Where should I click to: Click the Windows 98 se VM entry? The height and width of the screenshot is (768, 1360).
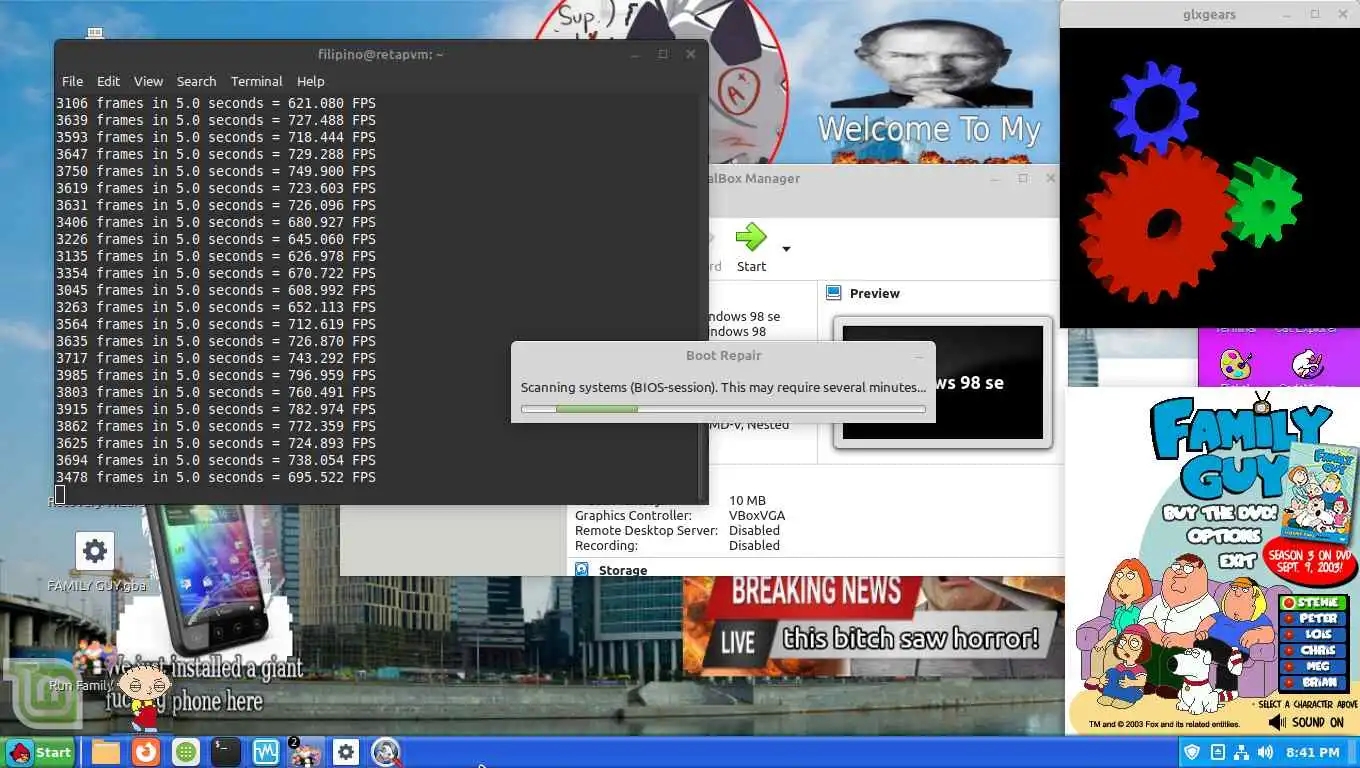744,316
